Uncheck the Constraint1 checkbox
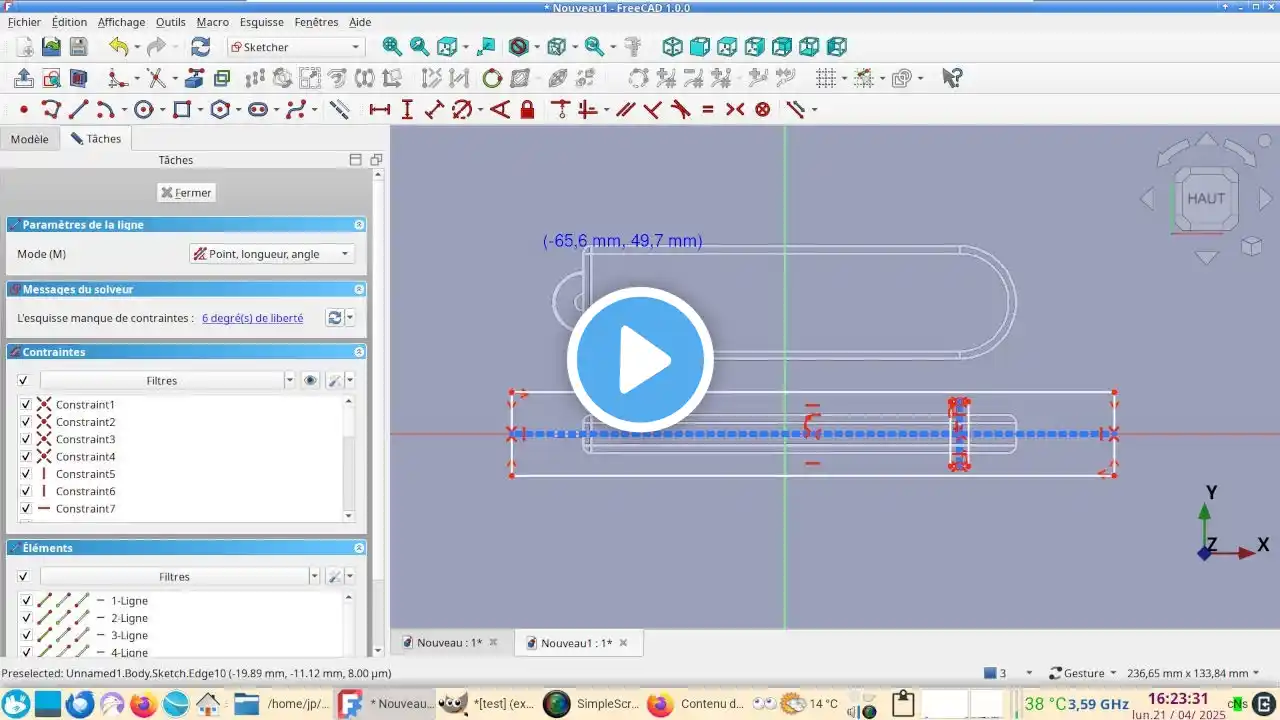This screenshot has height=720, width=1280. pos(26,405)
